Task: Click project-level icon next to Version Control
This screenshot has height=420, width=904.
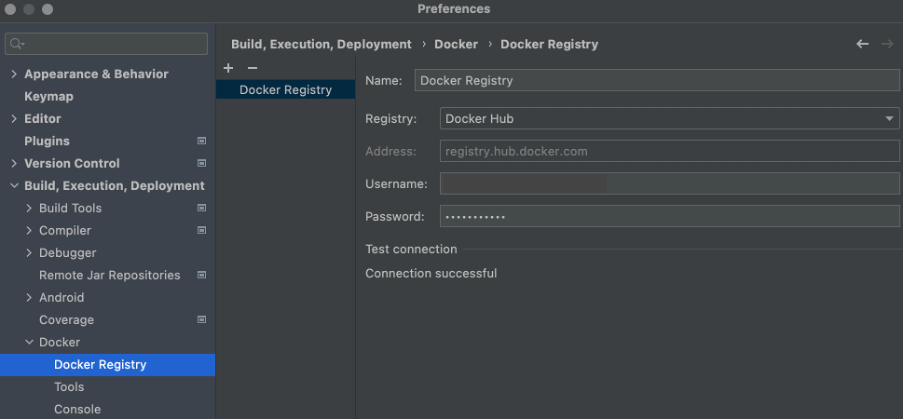Action: pos(201,163)
